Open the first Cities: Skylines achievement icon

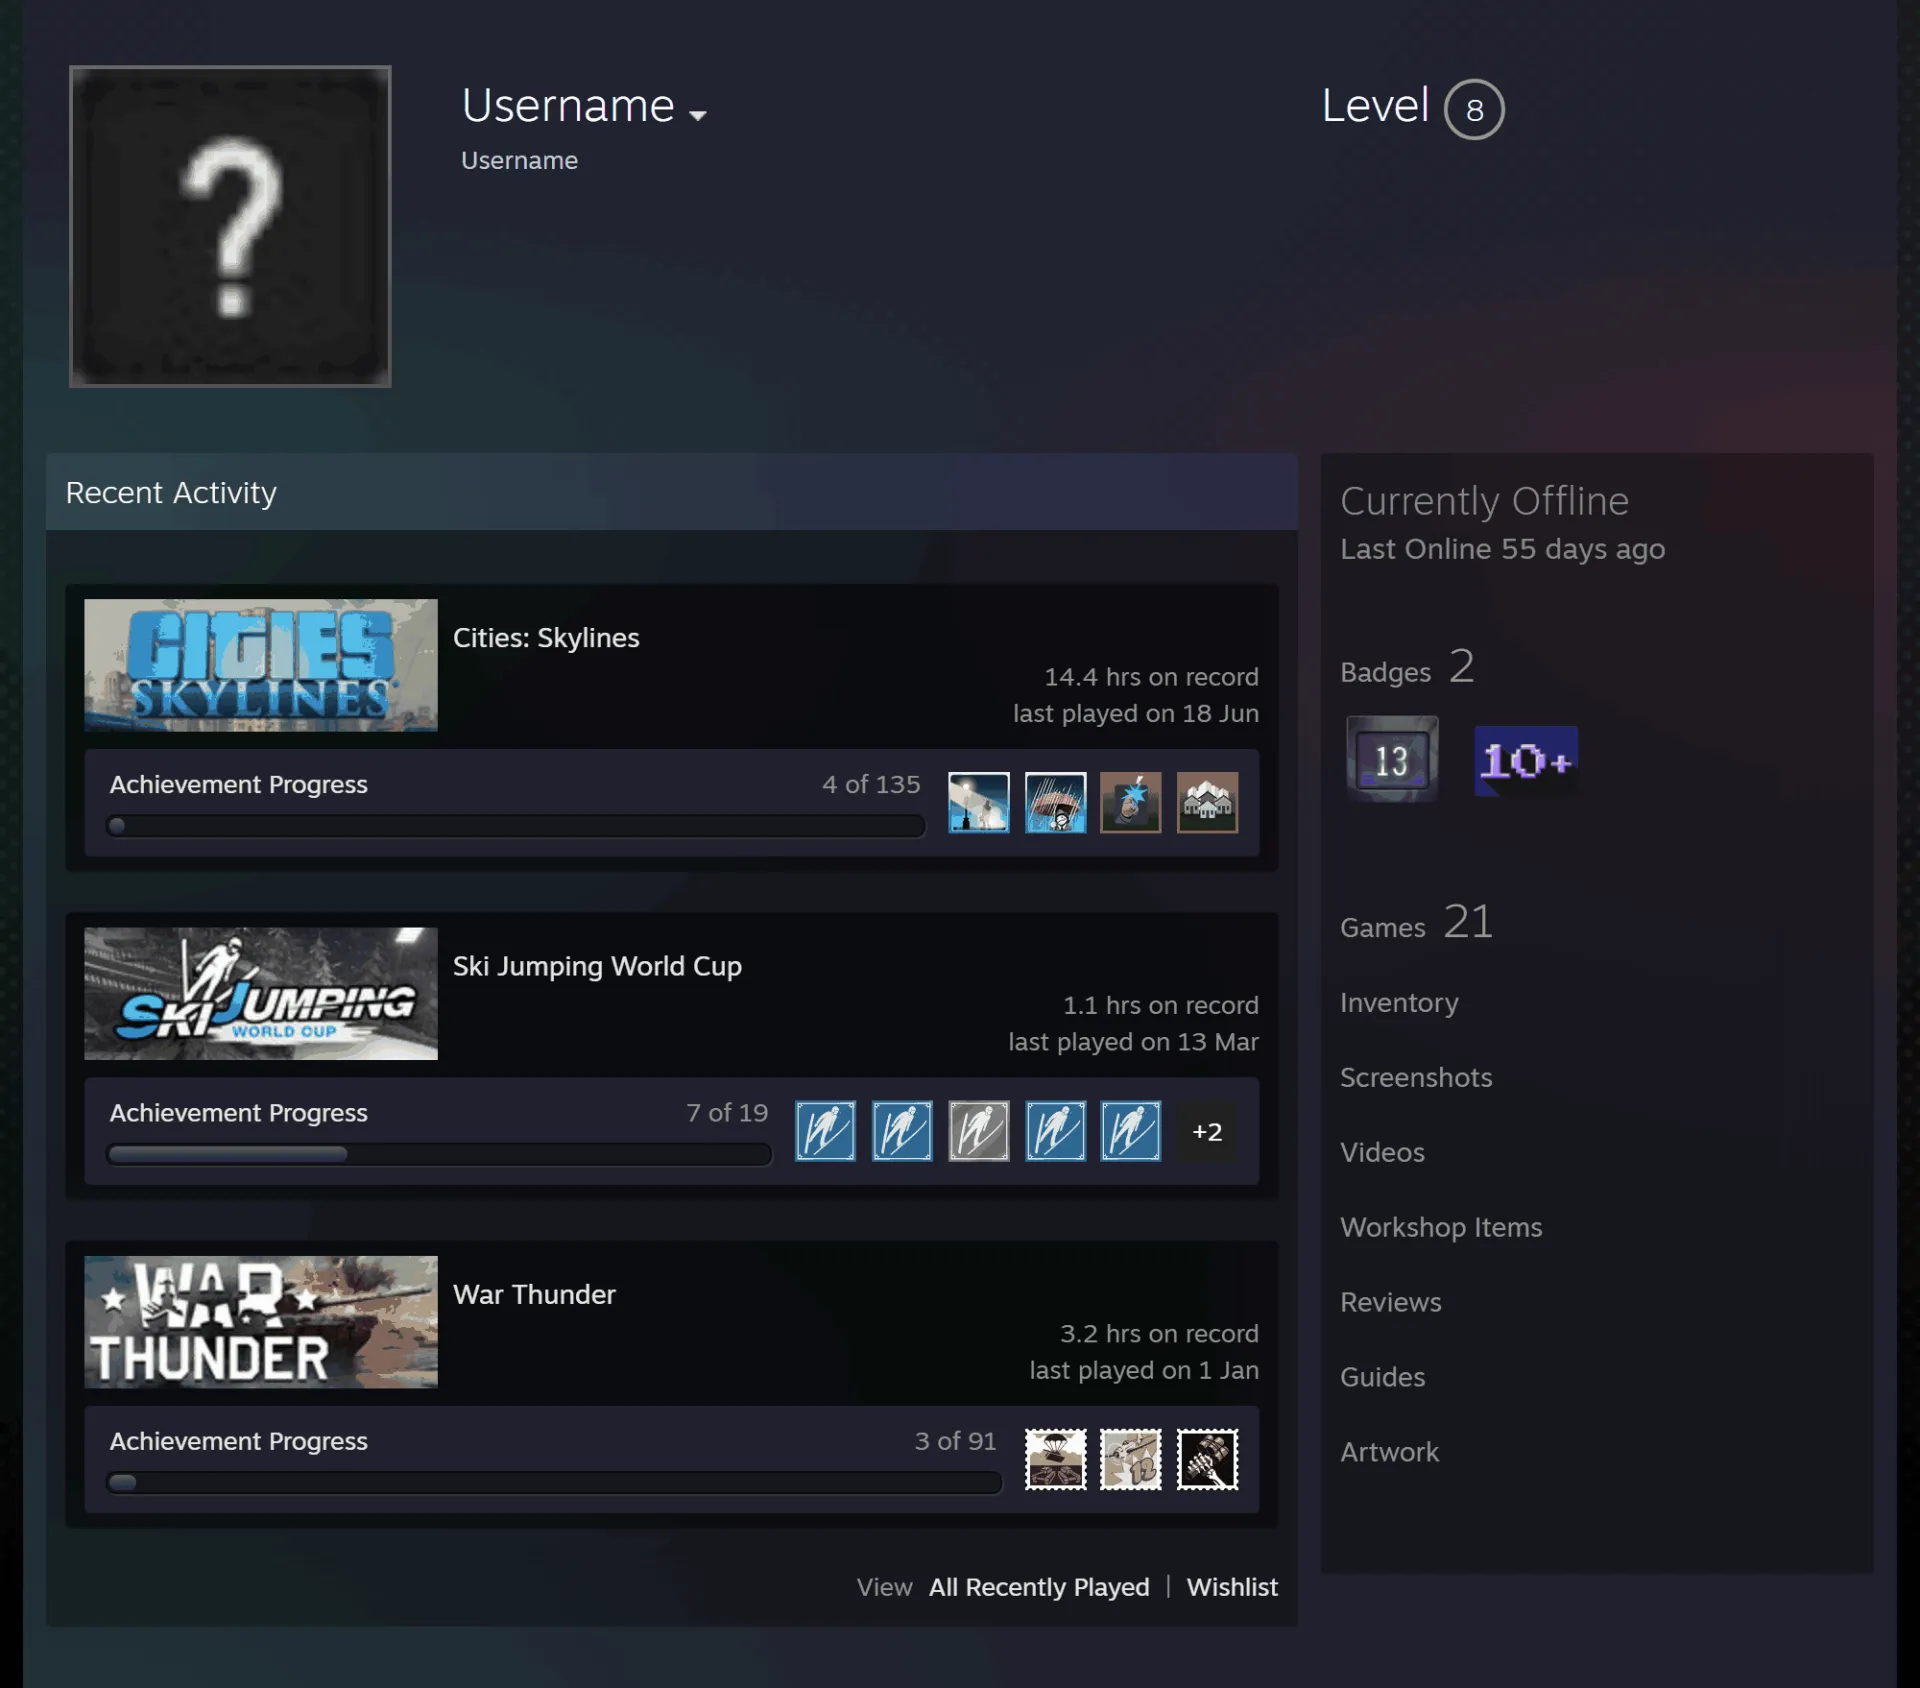978,802
